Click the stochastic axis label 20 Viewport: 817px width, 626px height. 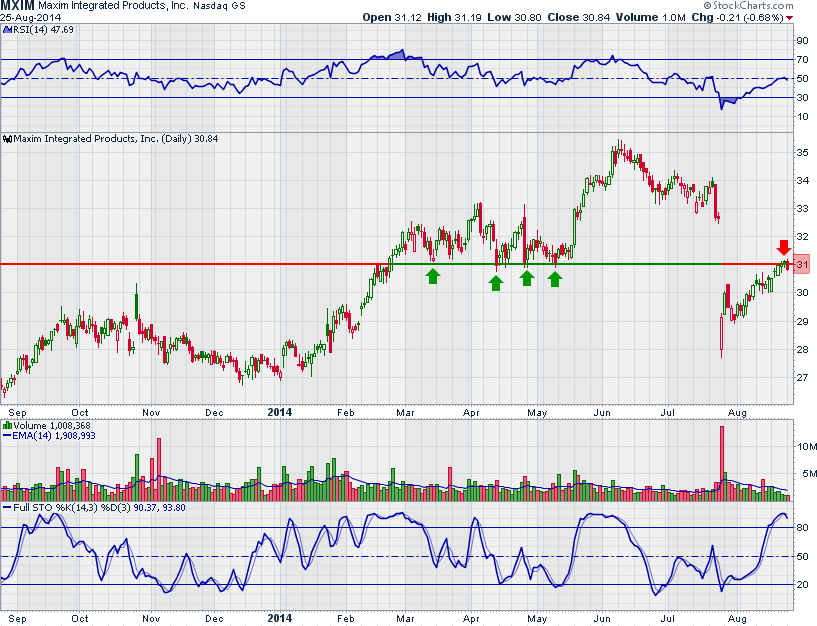802,584
